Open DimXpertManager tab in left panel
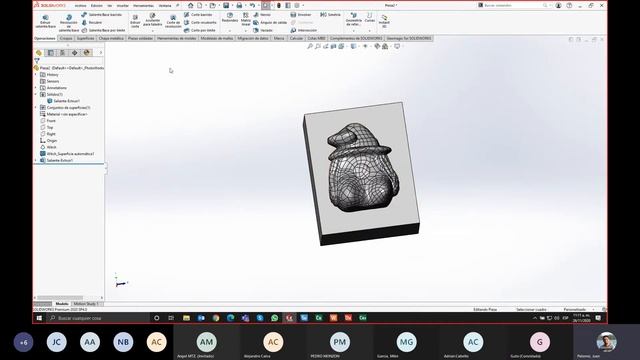 [x=74, y=53]
